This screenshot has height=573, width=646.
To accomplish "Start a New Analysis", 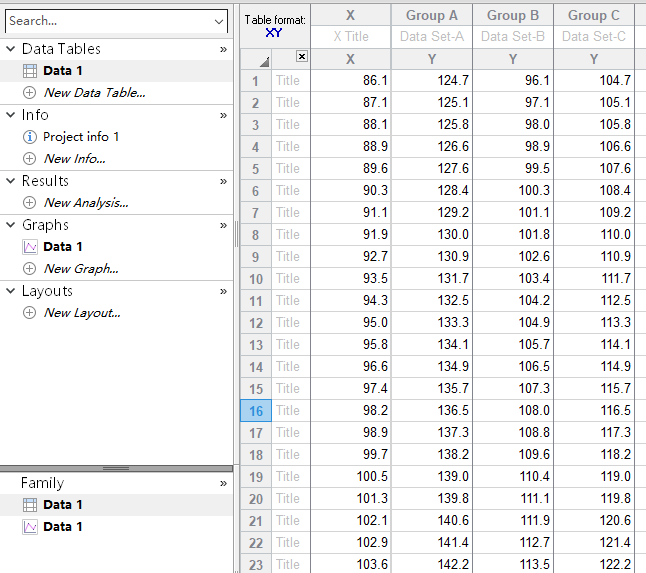I will click(x=86, y=203).
